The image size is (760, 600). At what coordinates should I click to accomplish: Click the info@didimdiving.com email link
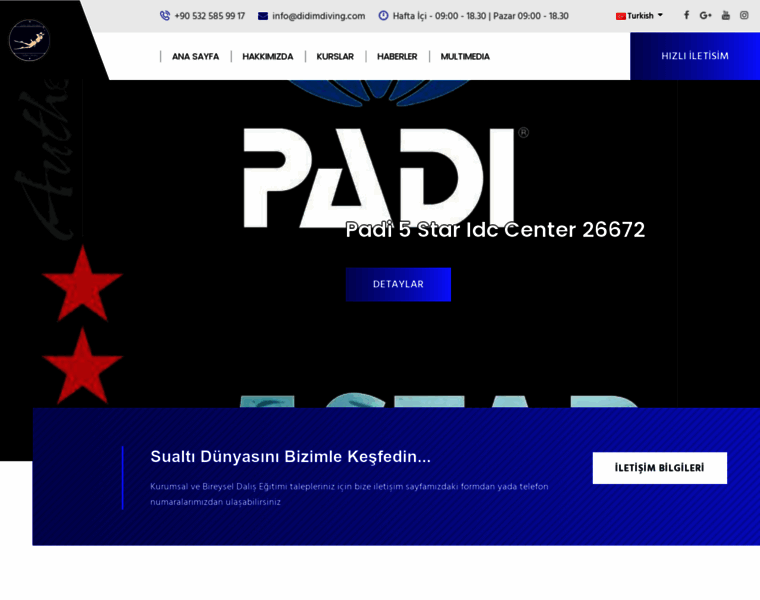coord(318,16)
